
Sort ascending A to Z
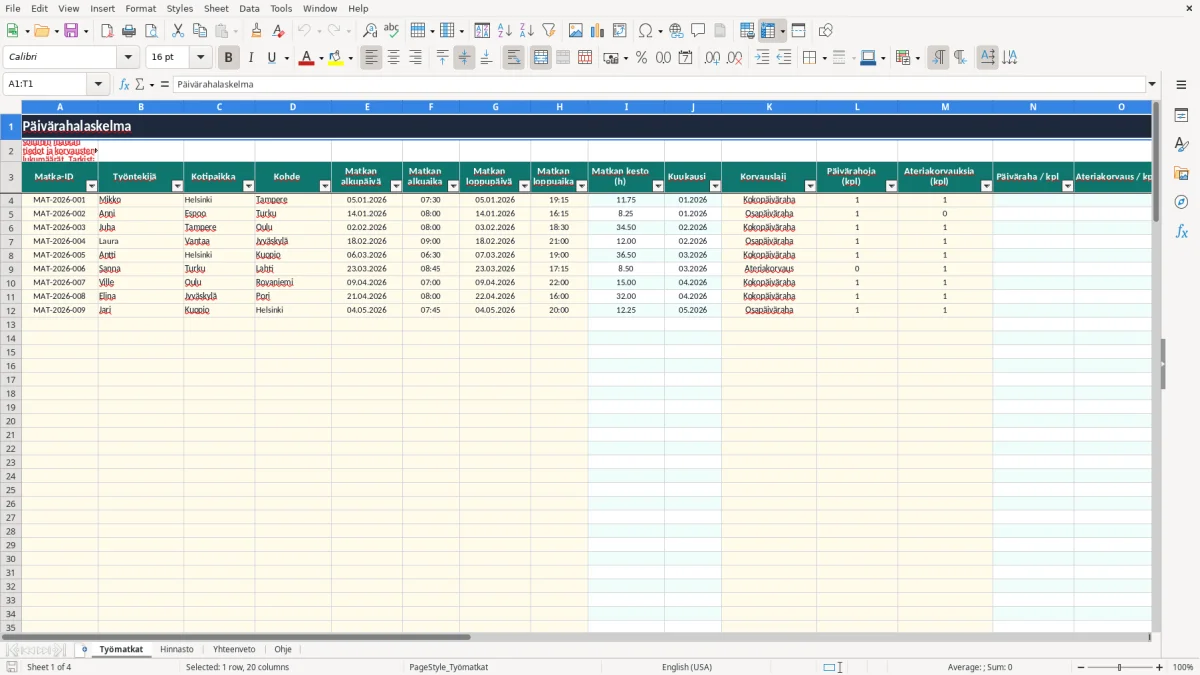click(x=504, y=30)
